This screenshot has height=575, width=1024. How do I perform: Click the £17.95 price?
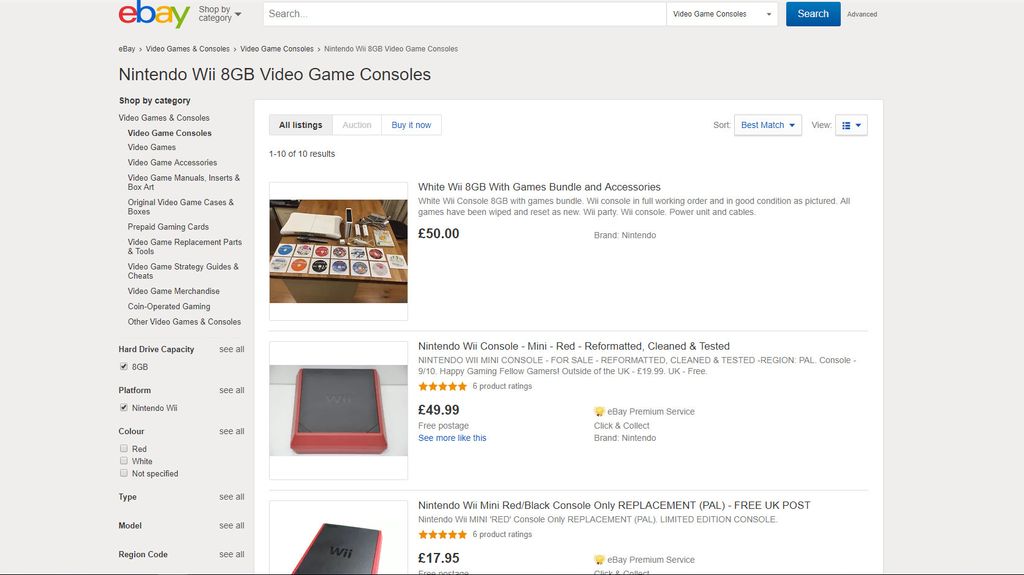pos(439,558)
